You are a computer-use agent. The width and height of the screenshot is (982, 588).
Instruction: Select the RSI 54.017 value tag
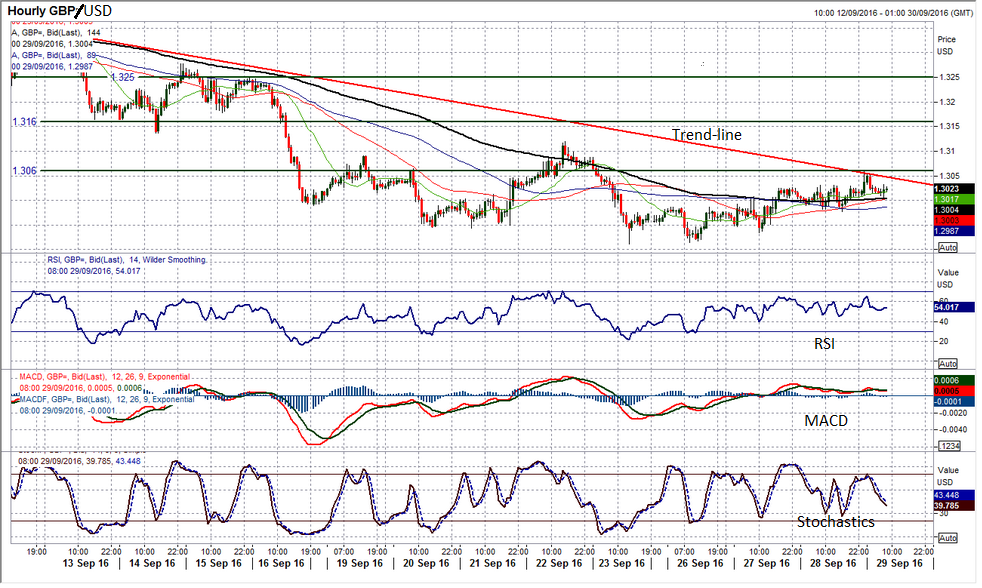(946, 307)
